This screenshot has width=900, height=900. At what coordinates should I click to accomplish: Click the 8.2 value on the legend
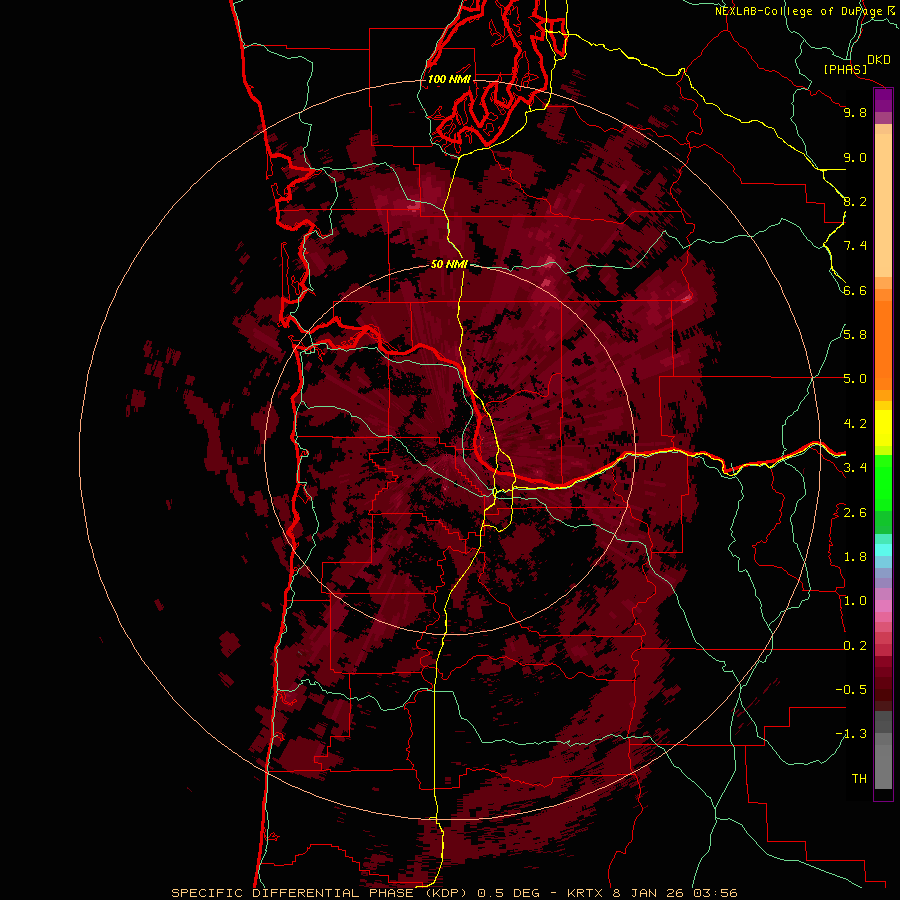click(x=855, y=201)
